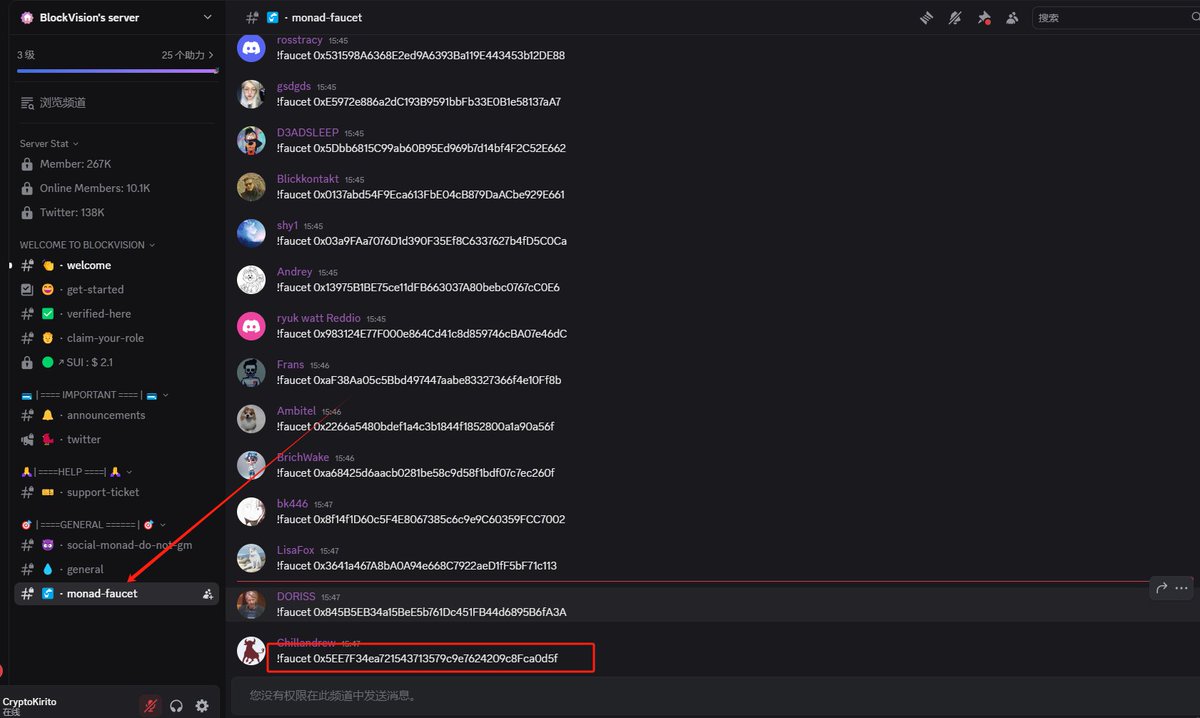Open the twitter channel
Image resolution: width=1200 pixels, height=718 pixels.
click(115, 440)
